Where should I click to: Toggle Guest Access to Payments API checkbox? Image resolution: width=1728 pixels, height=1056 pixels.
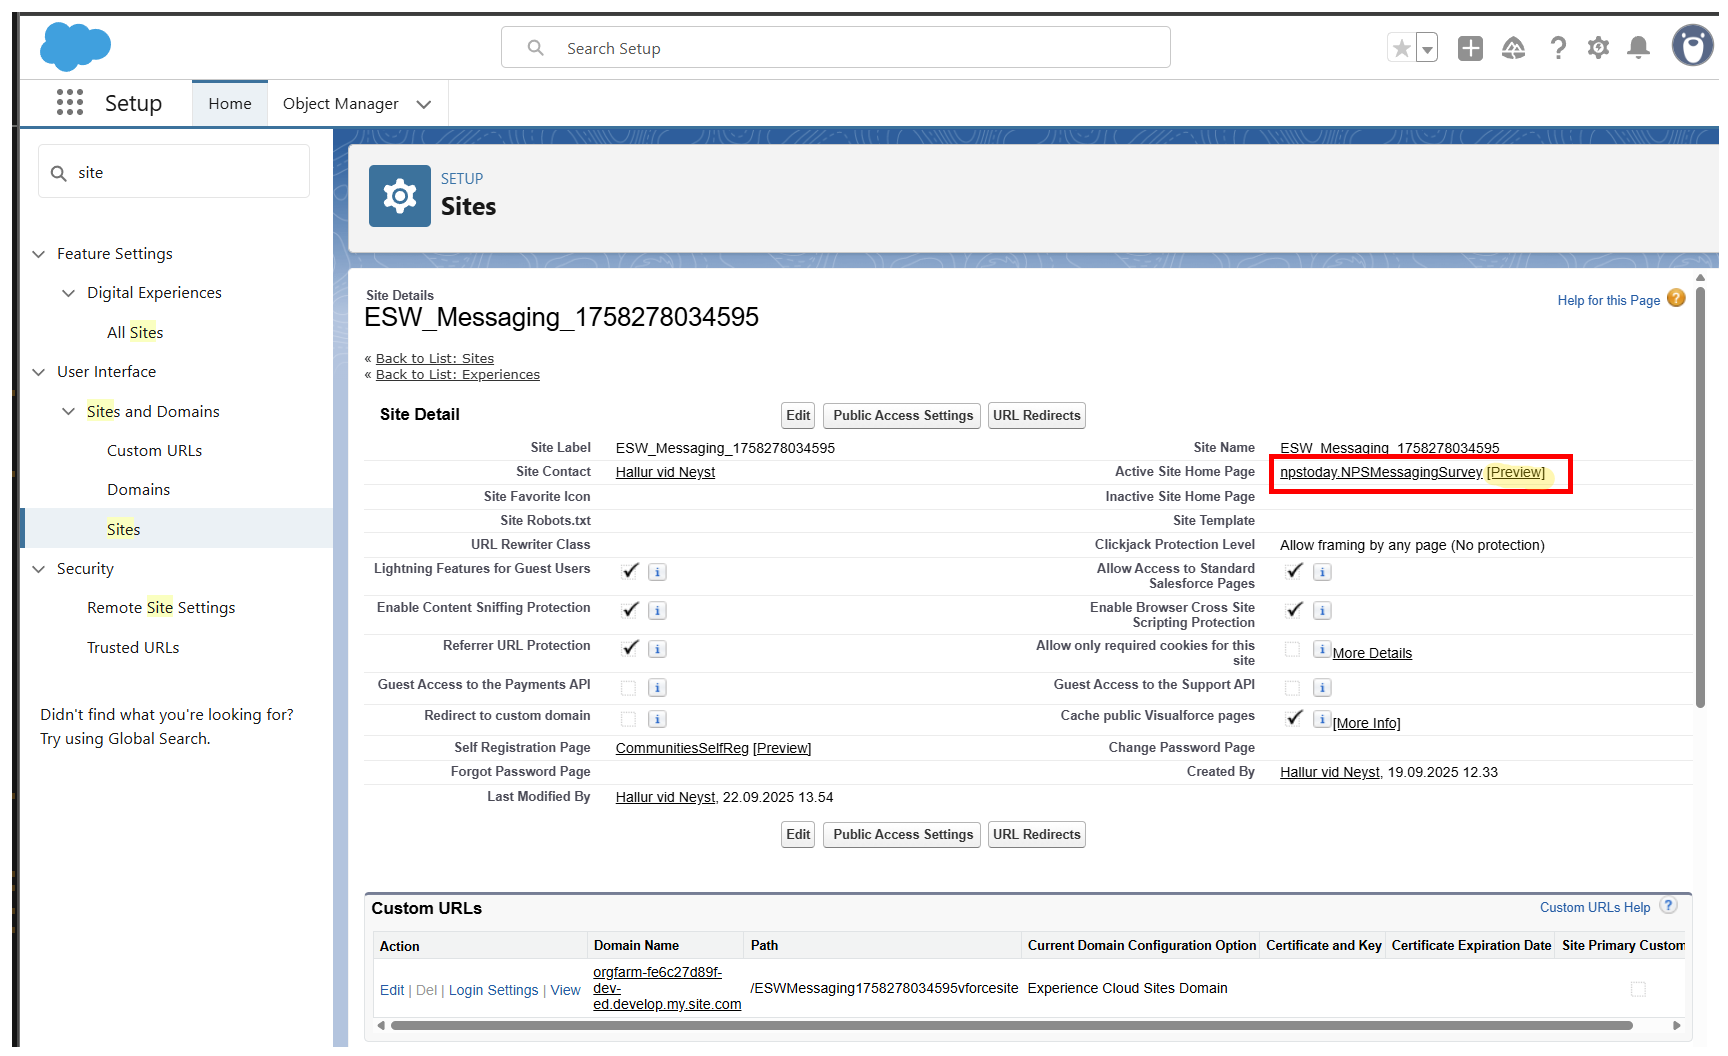pyautogui.click(x=628, y=688)
